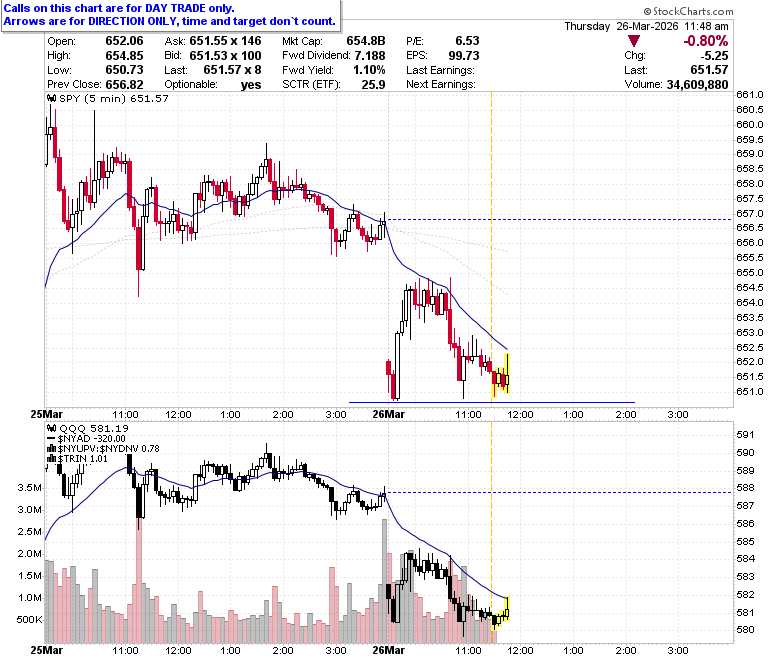Click the Volume value 34,609,880

pyautogui.click(x=697, y=85)
